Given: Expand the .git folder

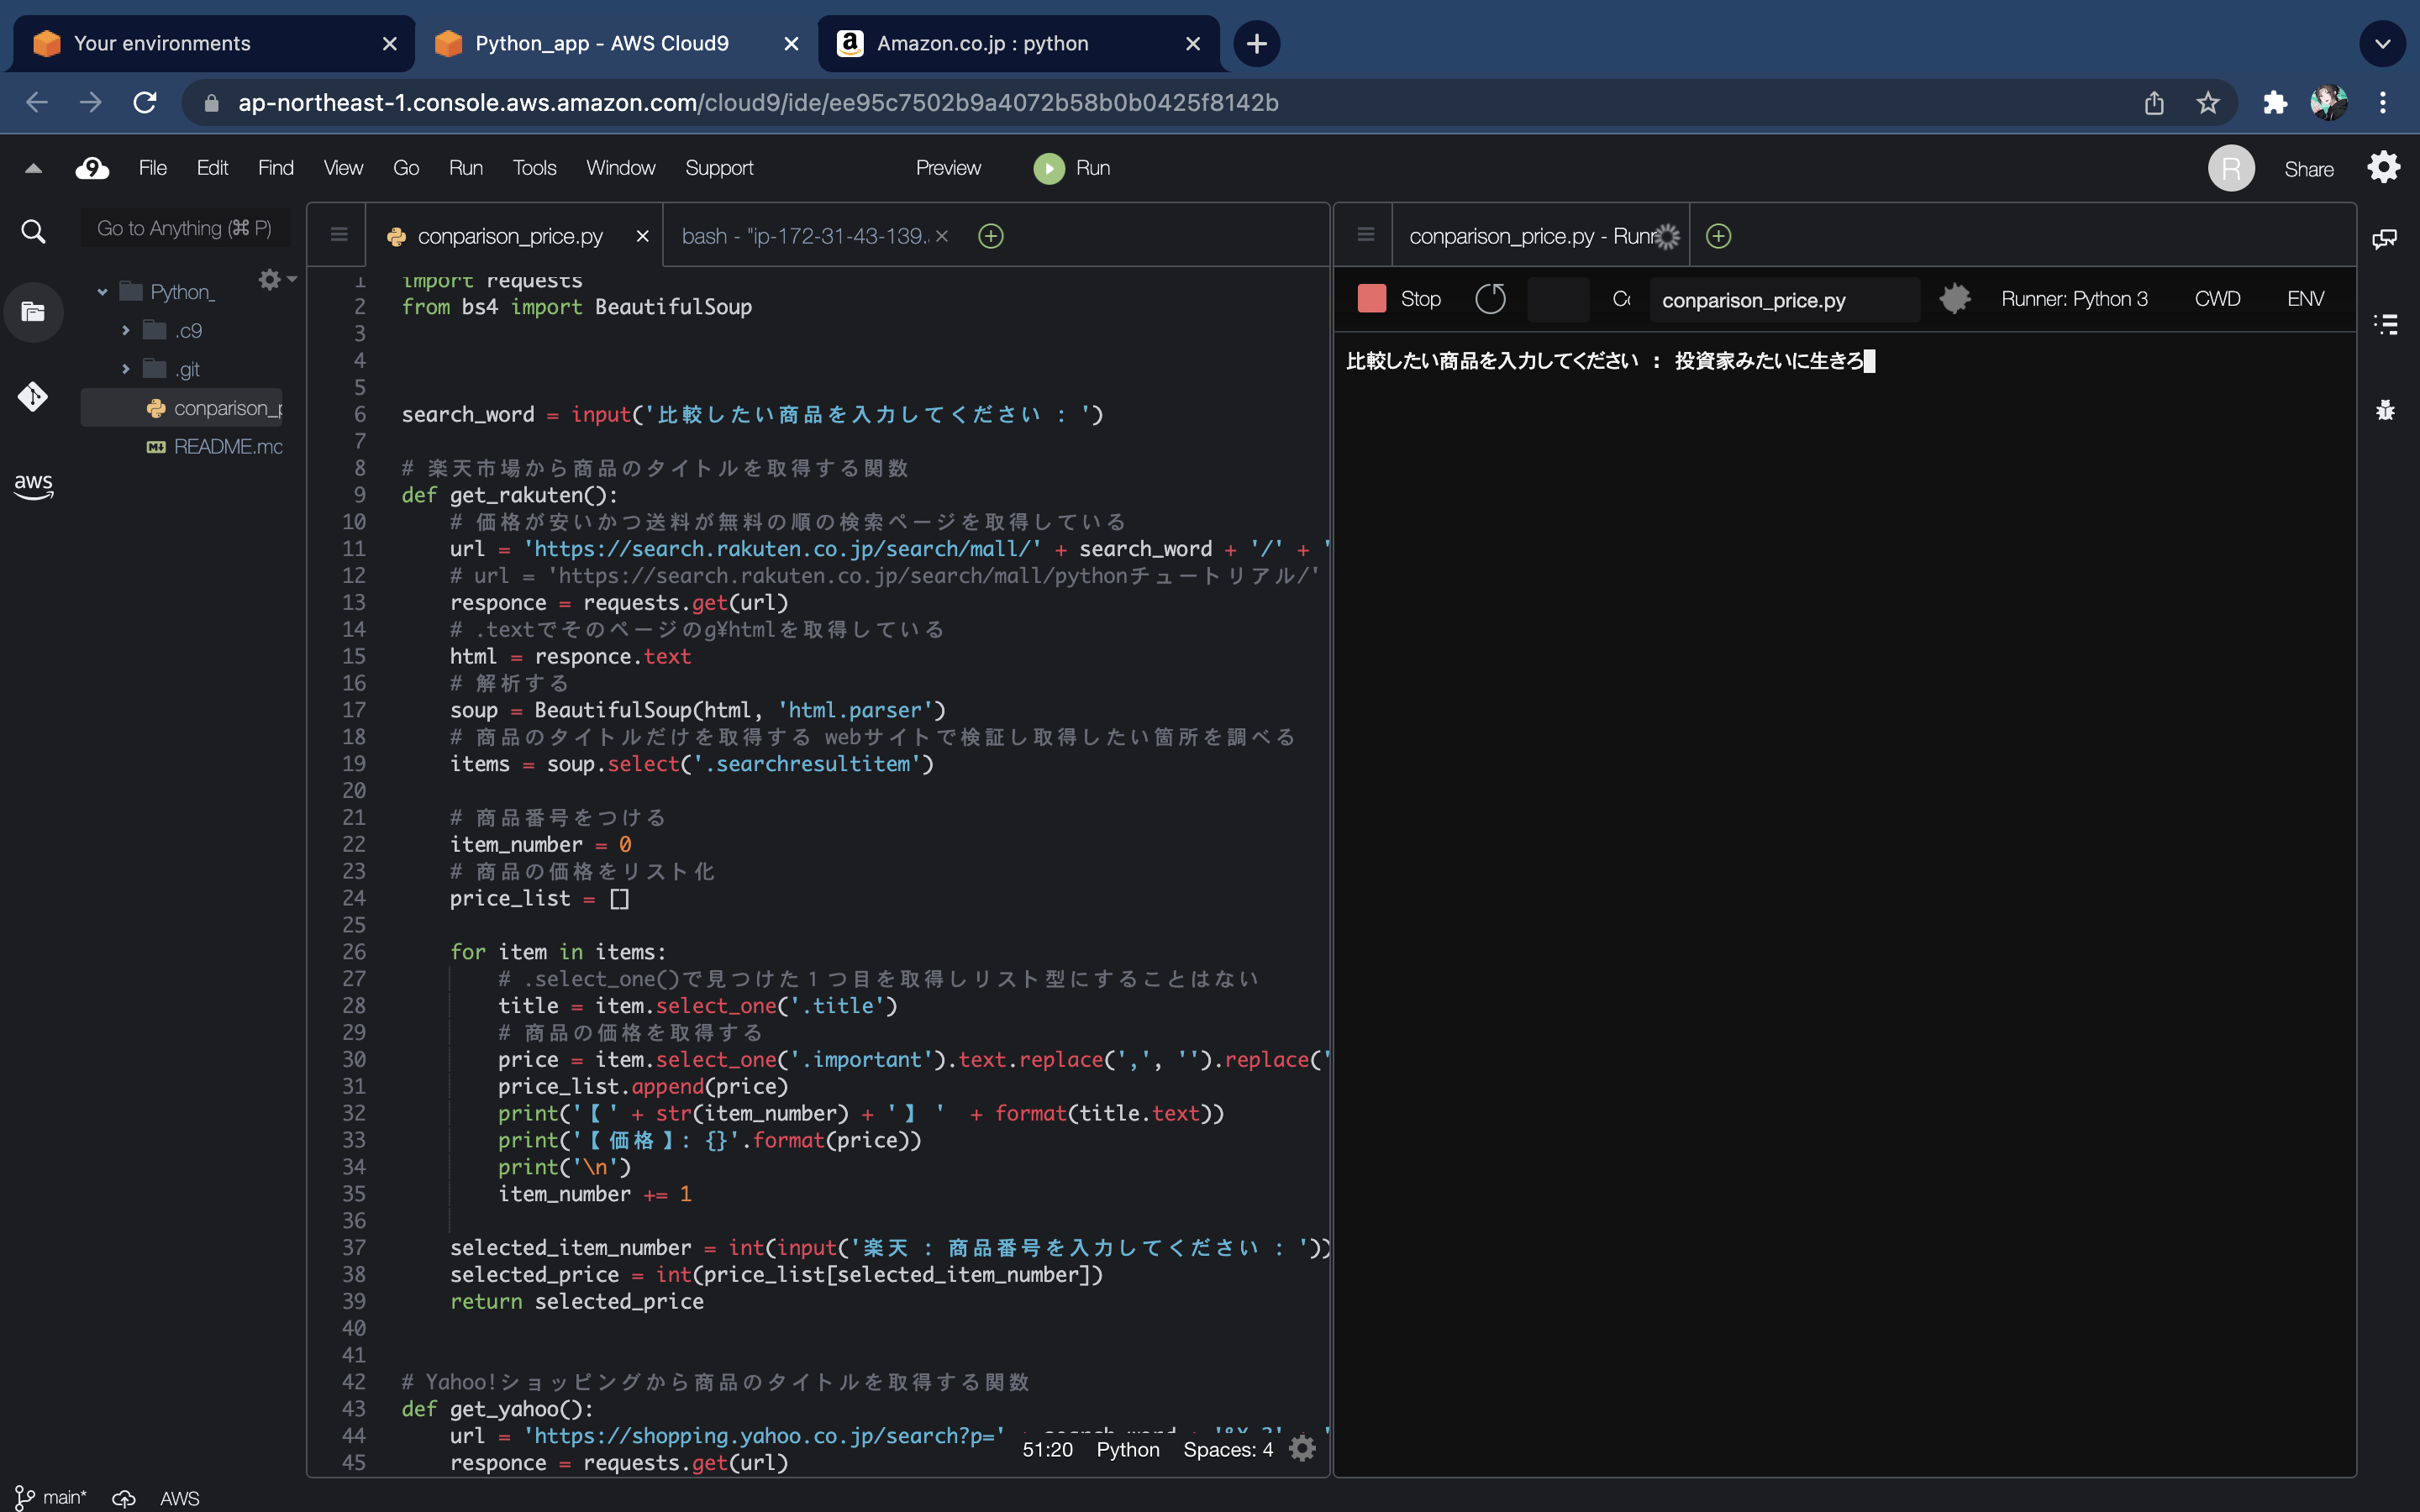Looking at the screenshot, I should (126, 368).
